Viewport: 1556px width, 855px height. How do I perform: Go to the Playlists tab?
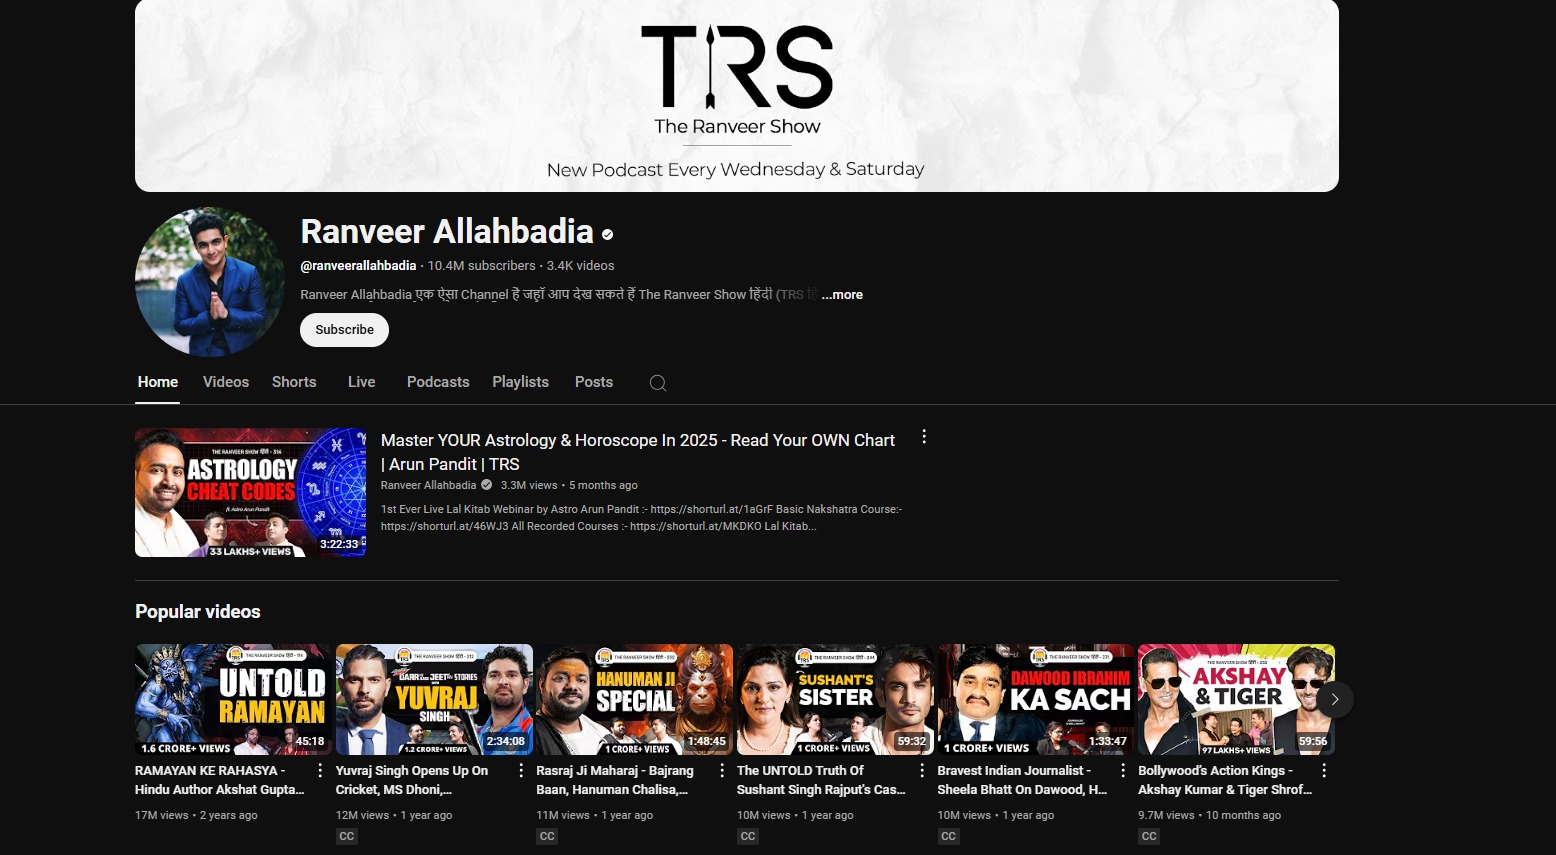(x=520, y=382)
